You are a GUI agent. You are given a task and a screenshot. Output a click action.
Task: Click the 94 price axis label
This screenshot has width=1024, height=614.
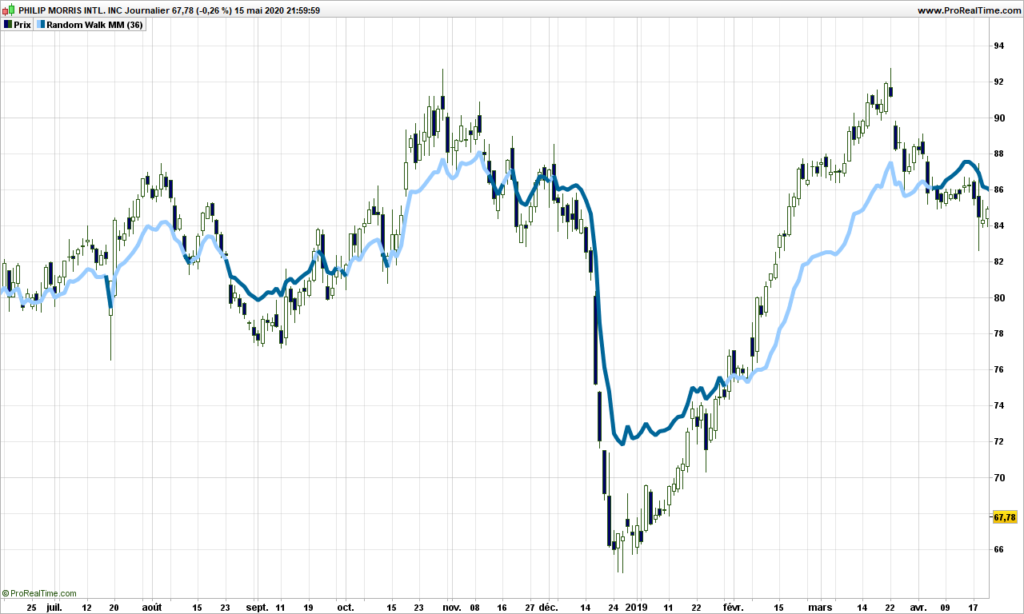[999, 46]
